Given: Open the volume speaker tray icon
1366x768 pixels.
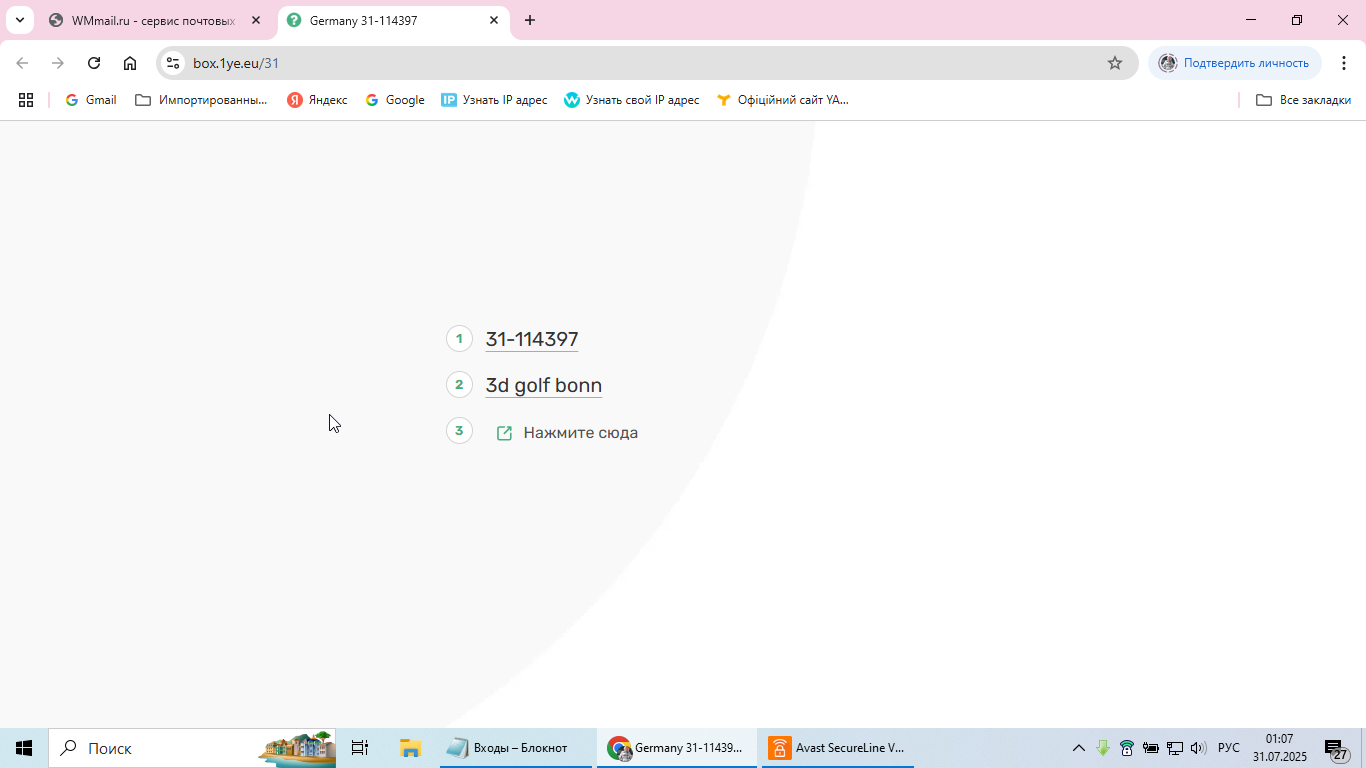Looking at the screenshot, I should pyautogui.click(x=1199, y=748).
